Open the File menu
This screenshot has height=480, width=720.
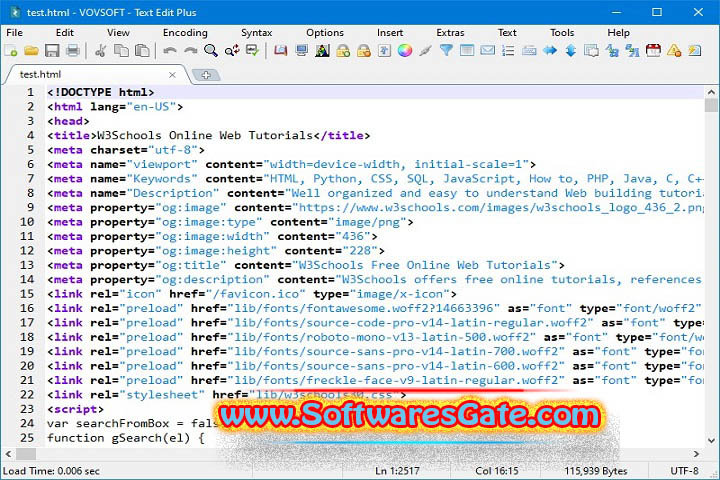point(14,33)
